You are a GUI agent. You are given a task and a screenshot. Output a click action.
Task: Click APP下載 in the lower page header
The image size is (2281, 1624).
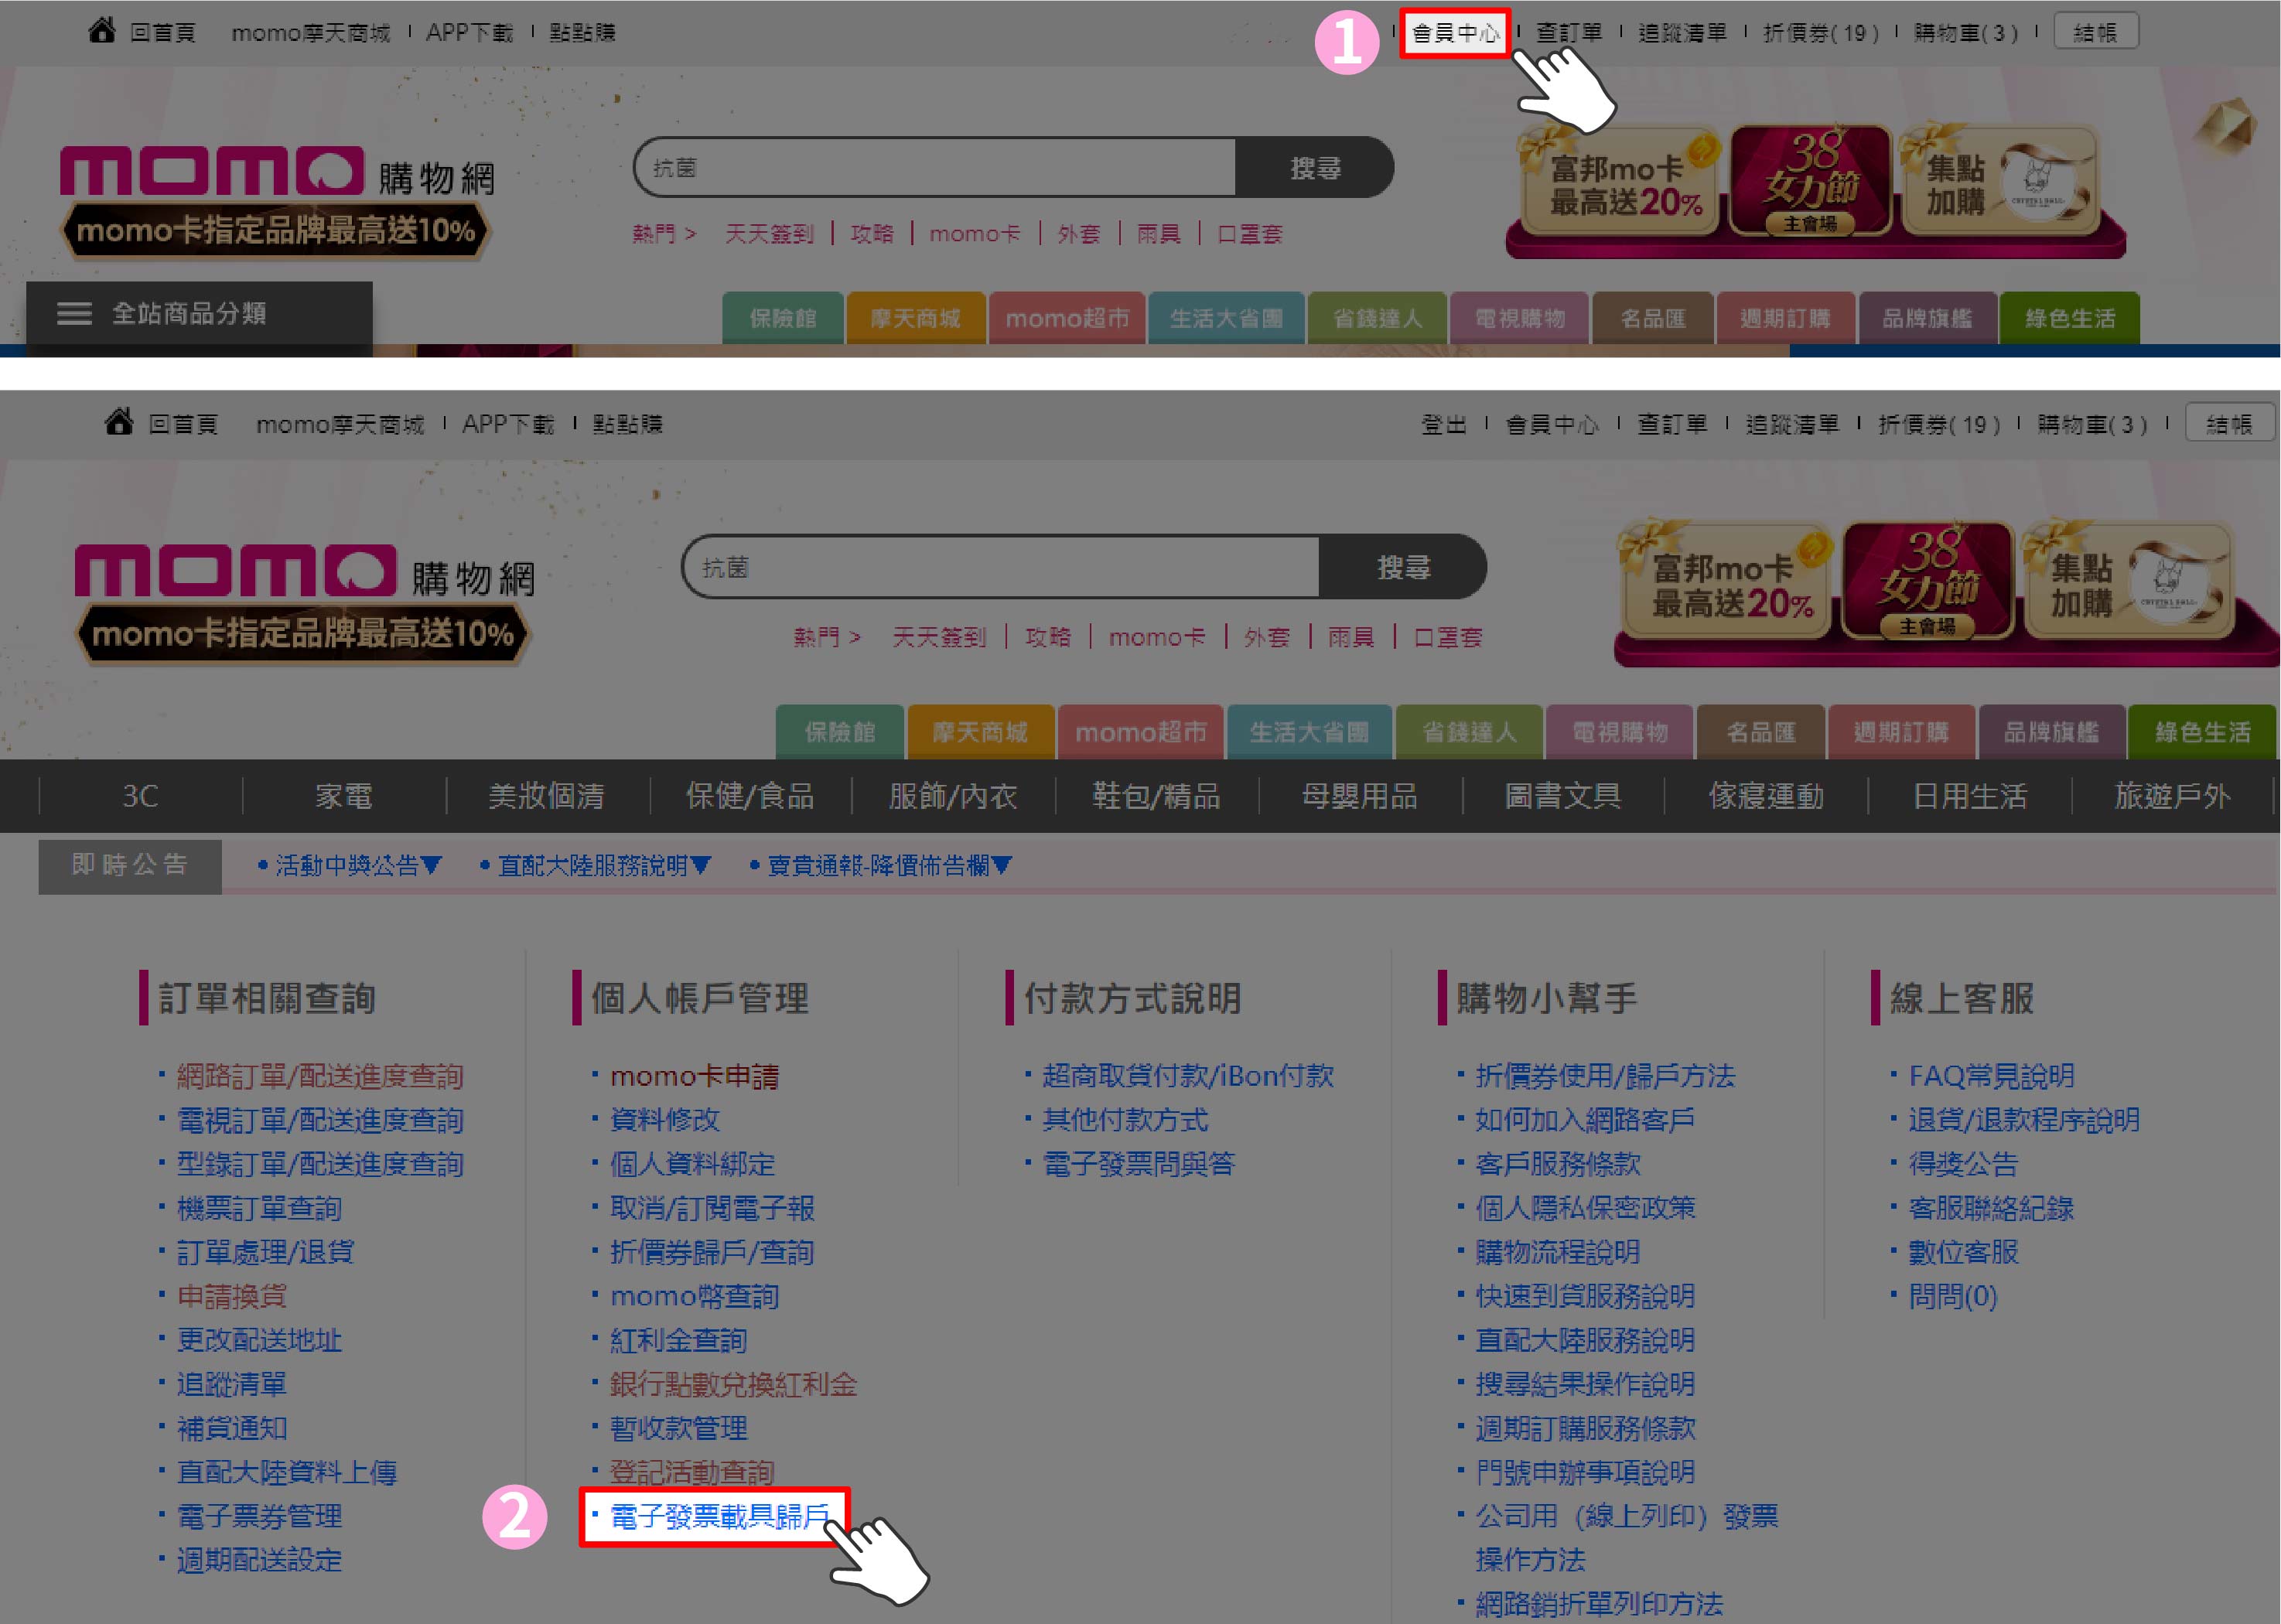coord(508,424)
